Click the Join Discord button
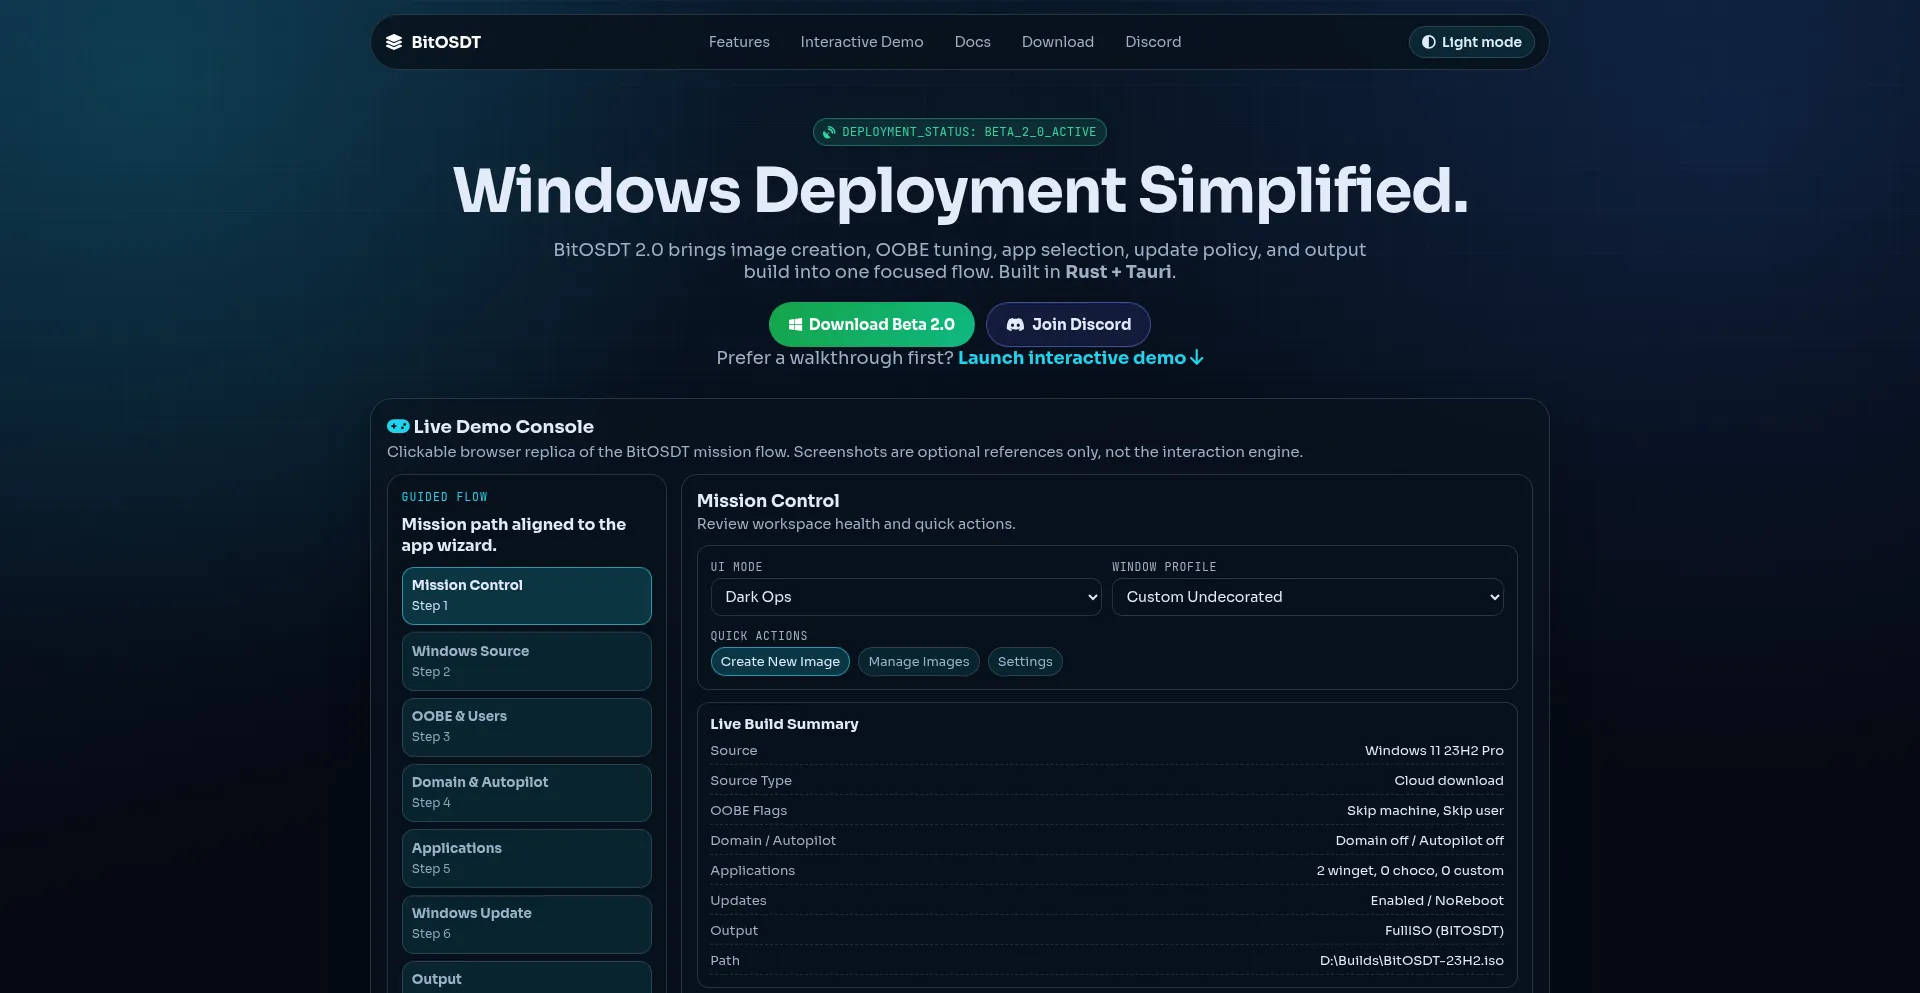Image resolution: width=1920 pixels, height=993 pixels. pyautogui.click(x=1068, y=324)
